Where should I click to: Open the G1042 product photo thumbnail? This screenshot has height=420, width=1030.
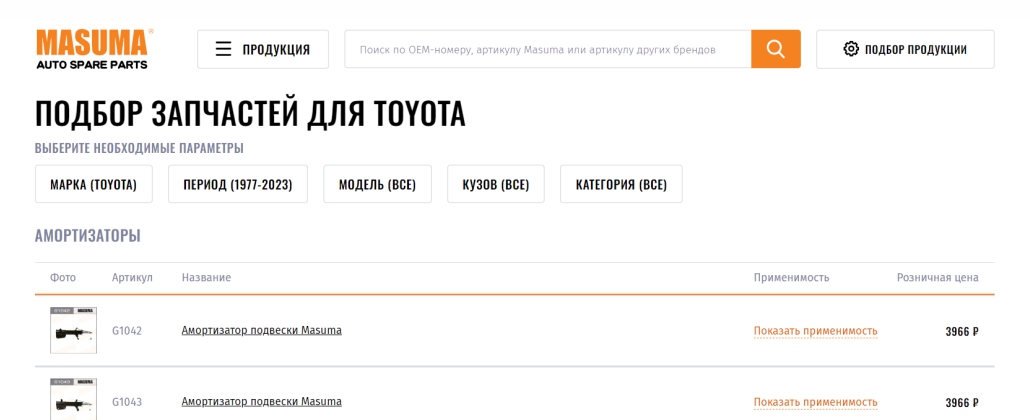click(x=73, y=330)
